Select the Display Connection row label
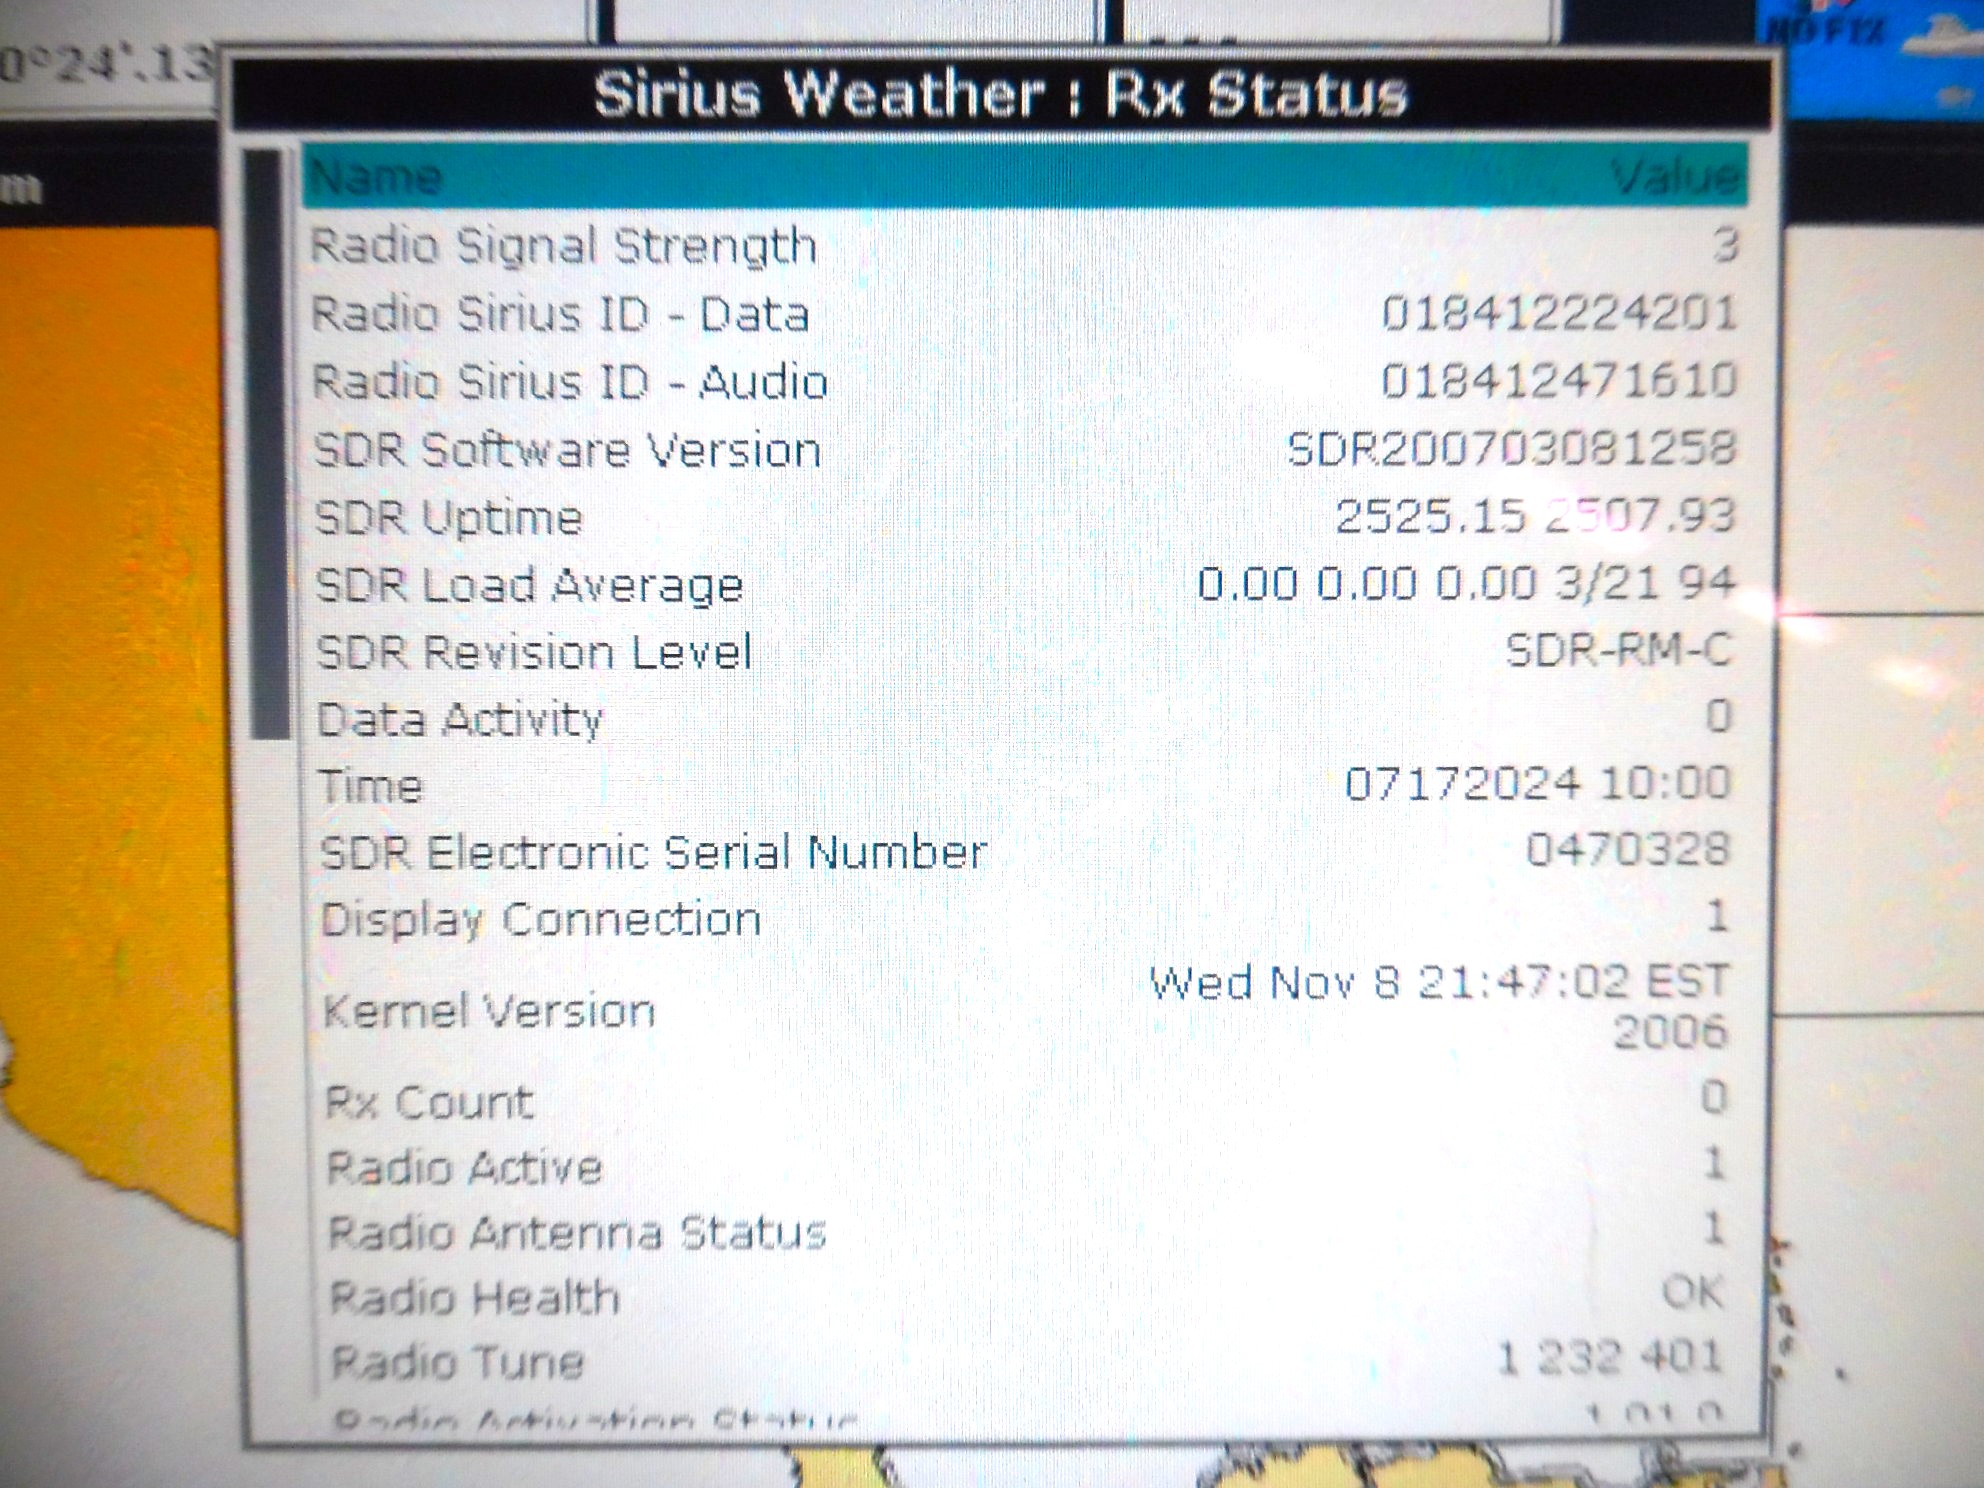 point(541,920)
